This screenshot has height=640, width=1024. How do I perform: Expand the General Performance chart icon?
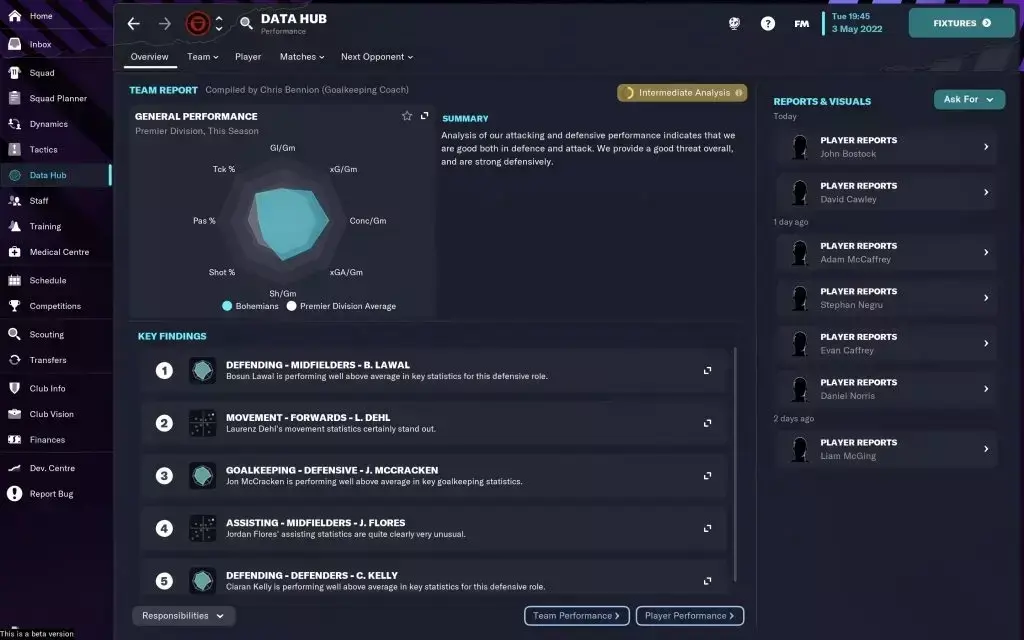click(x=424, y=116)
